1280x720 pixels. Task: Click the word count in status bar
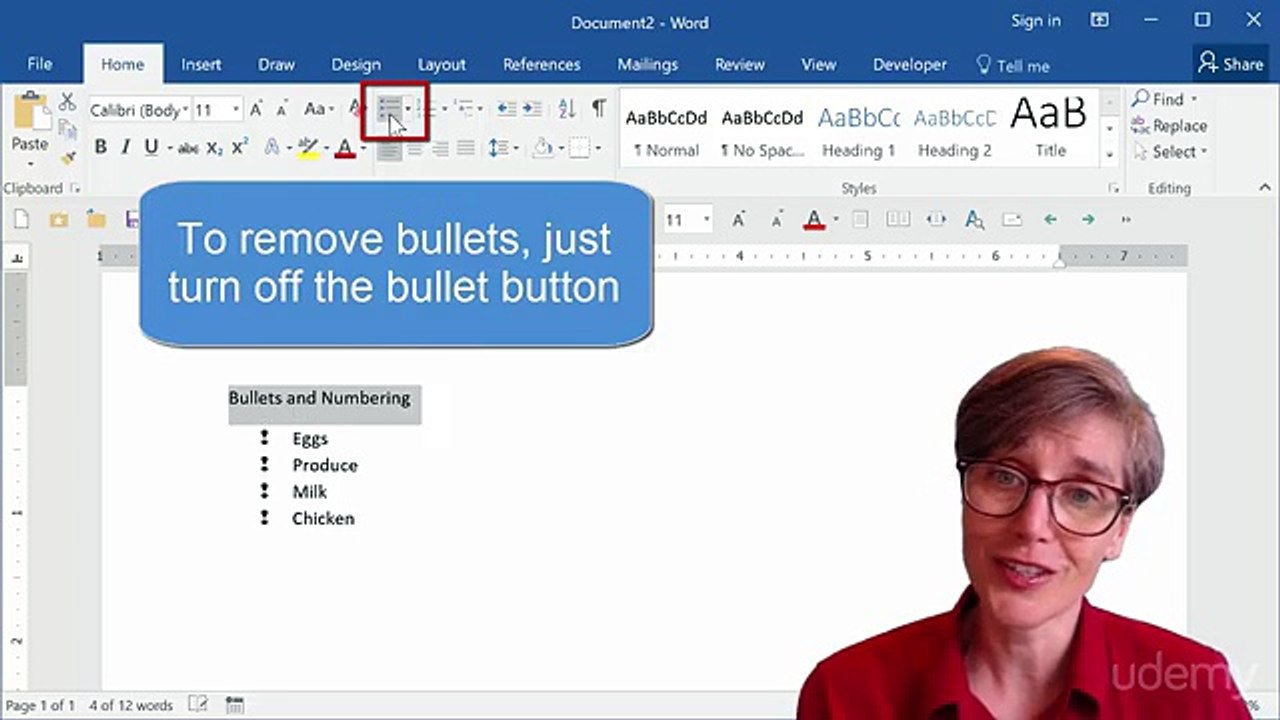coord(130,705)
